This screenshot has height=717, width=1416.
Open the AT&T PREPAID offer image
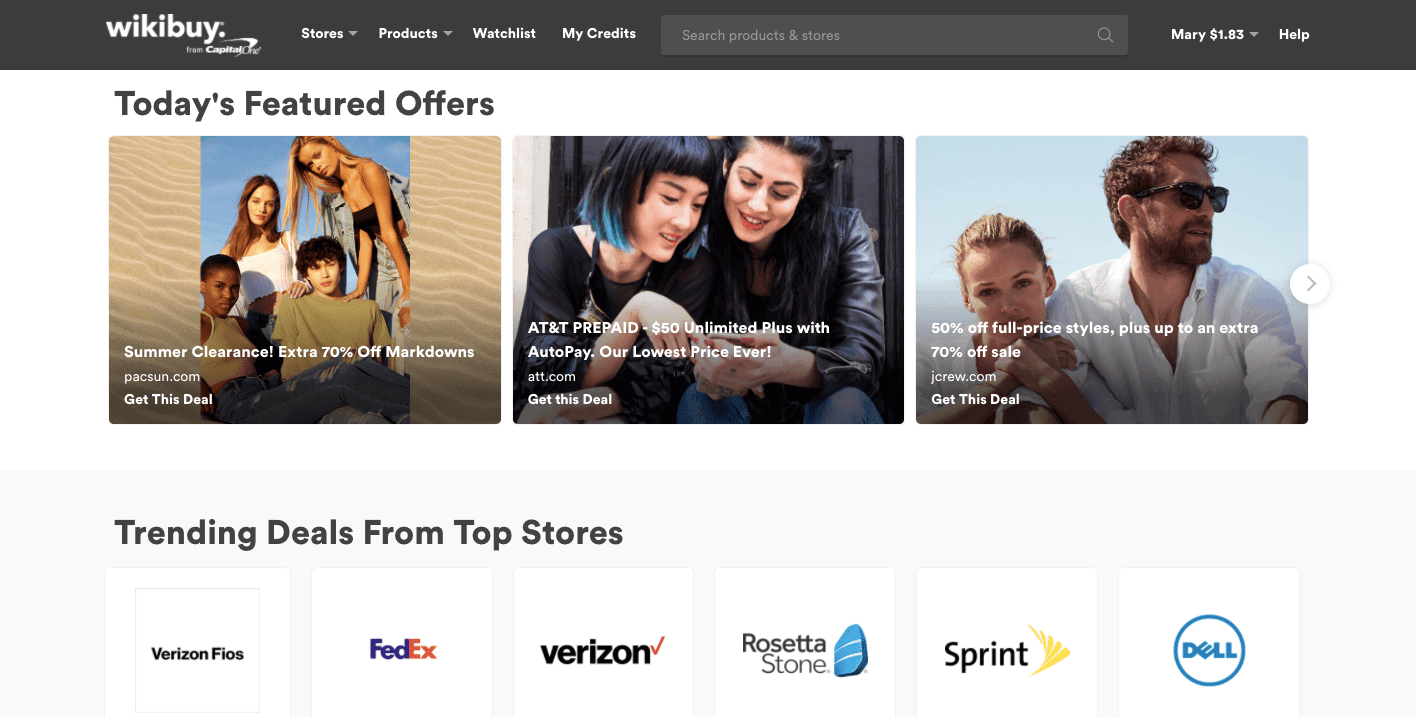tap(708, 280)
